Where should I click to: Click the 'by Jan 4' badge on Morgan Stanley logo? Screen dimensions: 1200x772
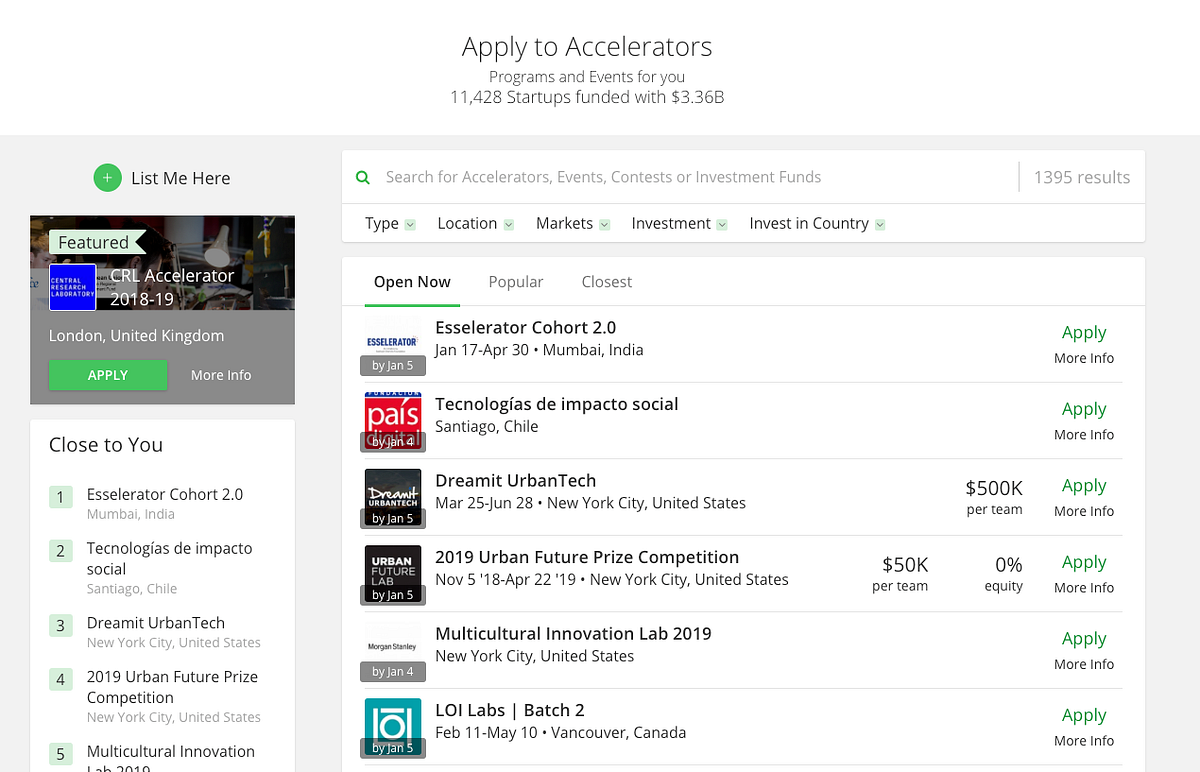[x=392, y=671]
